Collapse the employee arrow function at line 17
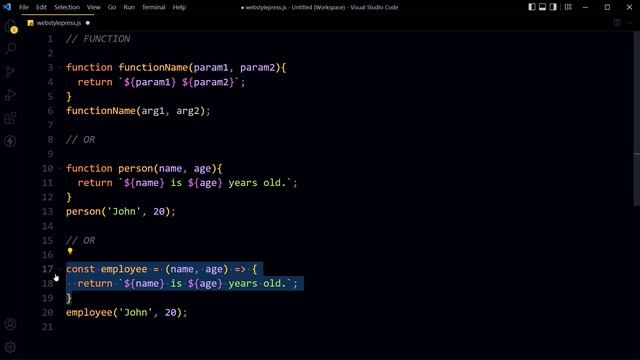The image size is (640, 360). 60,269
